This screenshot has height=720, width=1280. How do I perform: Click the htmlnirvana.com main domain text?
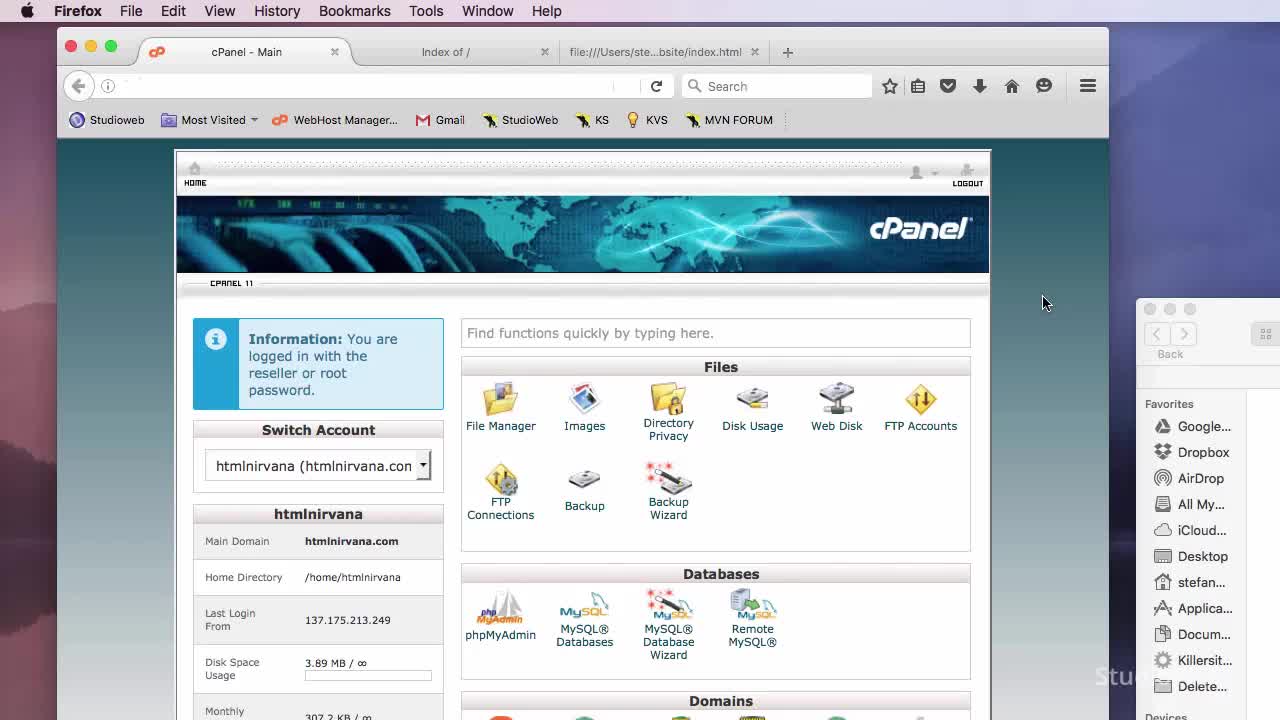point(351,541)
